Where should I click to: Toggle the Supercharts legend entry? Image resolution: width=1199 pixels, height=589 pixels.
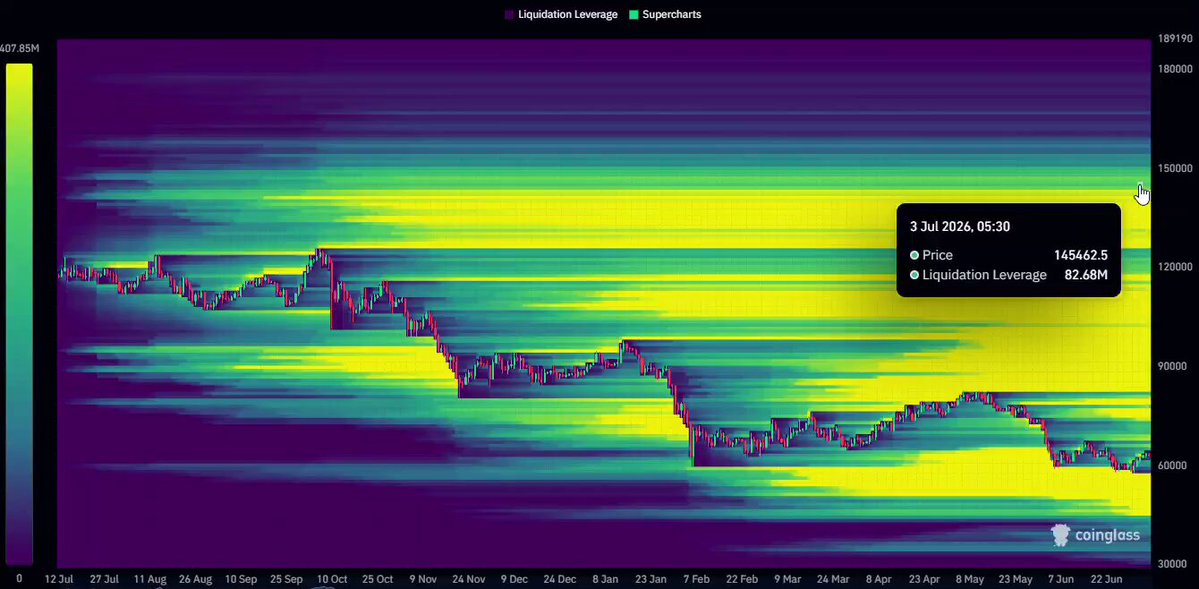coord(664,15)
